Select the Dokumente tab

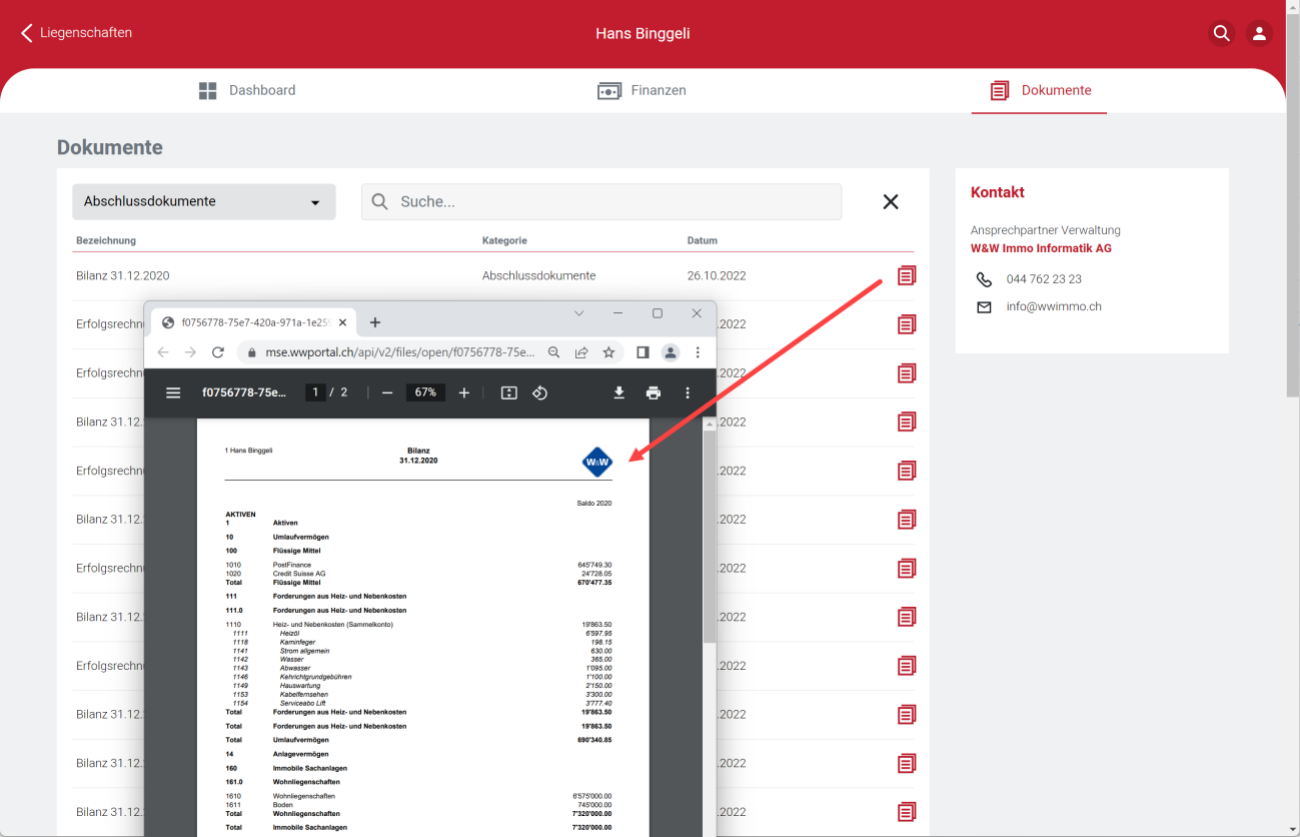(x=1040, y=91)
